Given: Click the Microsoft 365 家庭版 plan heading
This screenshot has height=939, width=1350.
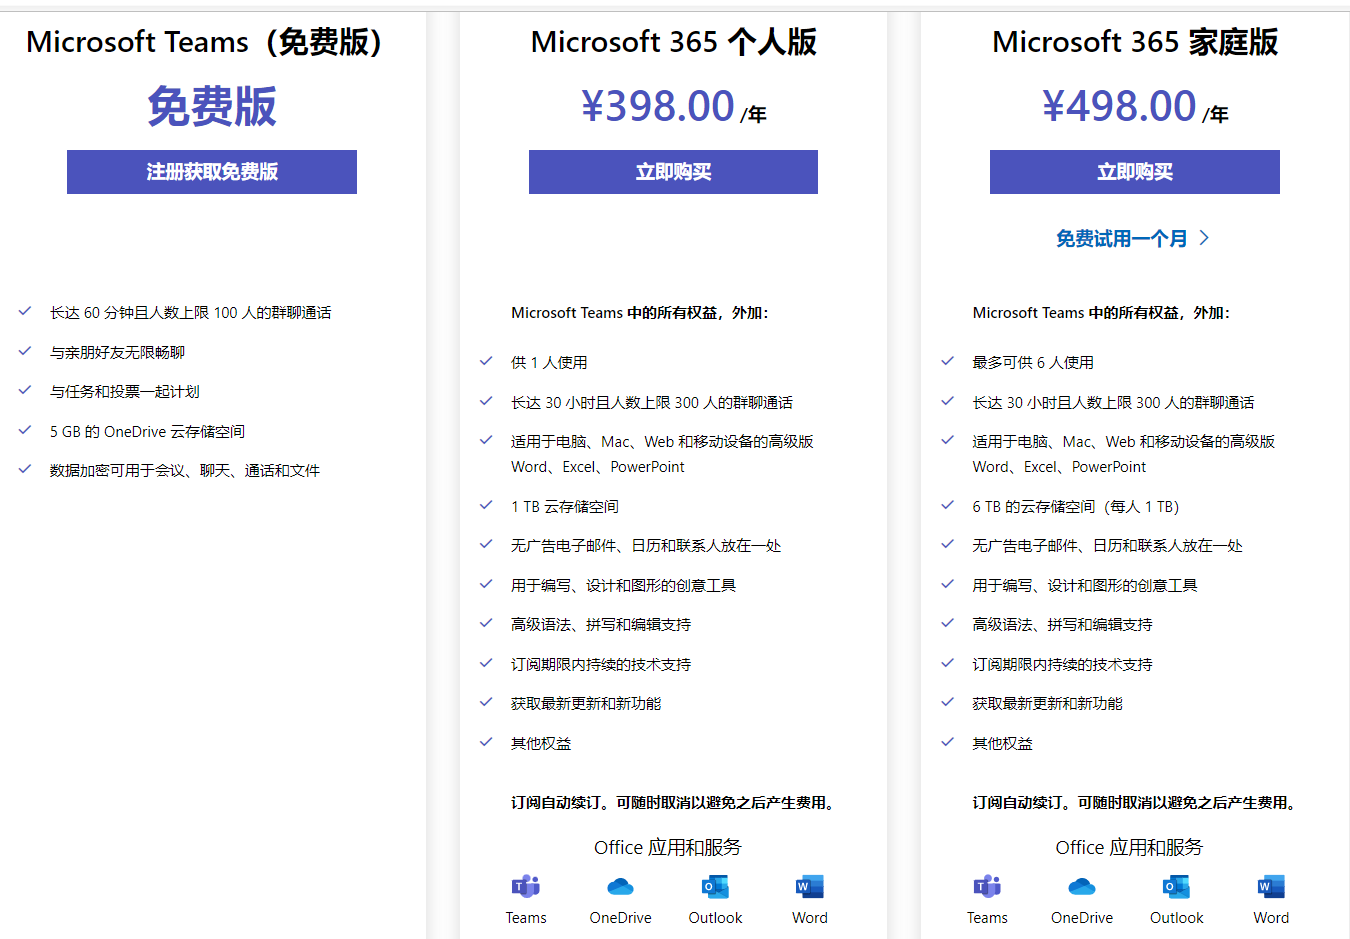Looking at the screenshot, I should pos(1134,42).
